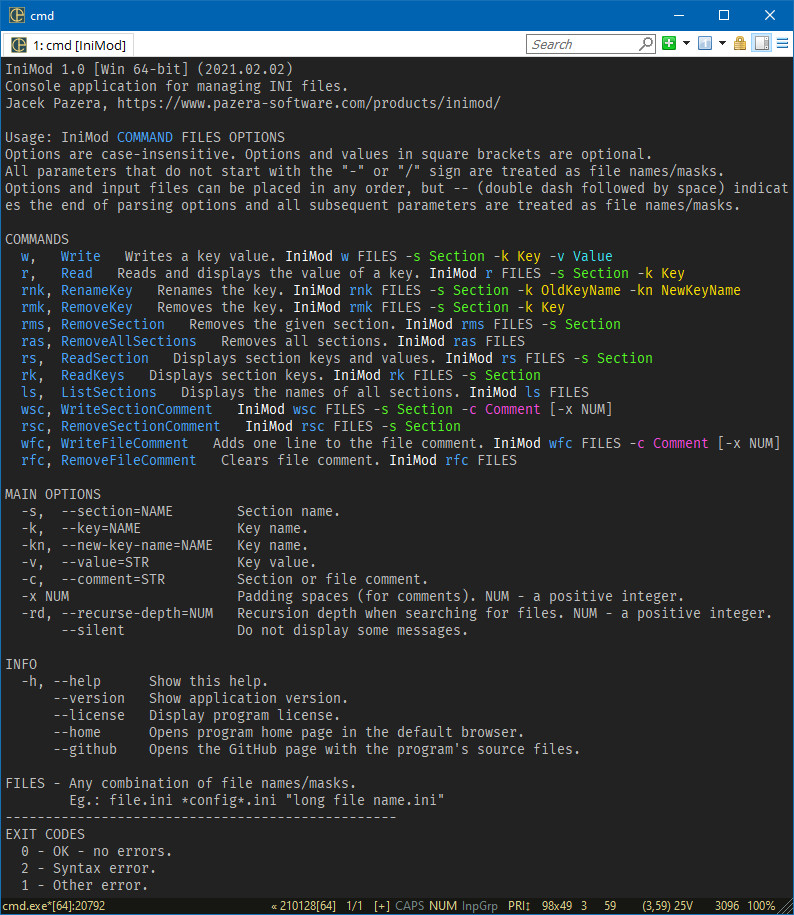Screen dimensions: 794x915
Task: Open the new console dropdown arrow
Action: [x=686, y=44]
